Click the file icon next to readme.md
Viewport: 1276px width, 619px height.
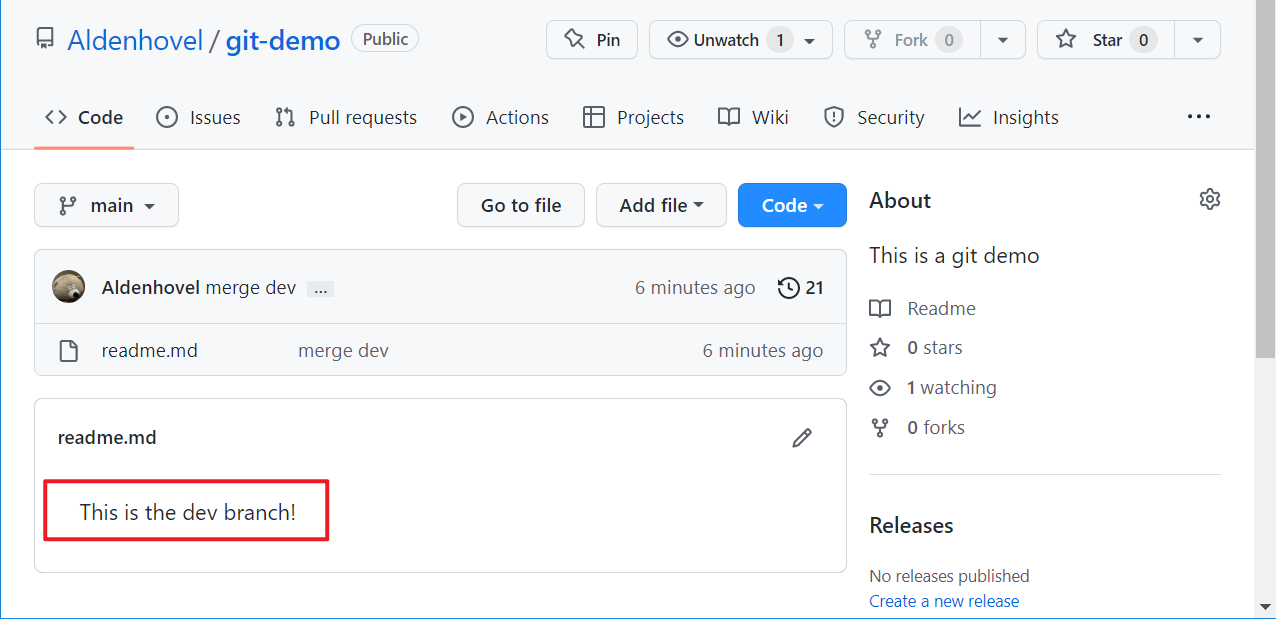tap(68, 351)
